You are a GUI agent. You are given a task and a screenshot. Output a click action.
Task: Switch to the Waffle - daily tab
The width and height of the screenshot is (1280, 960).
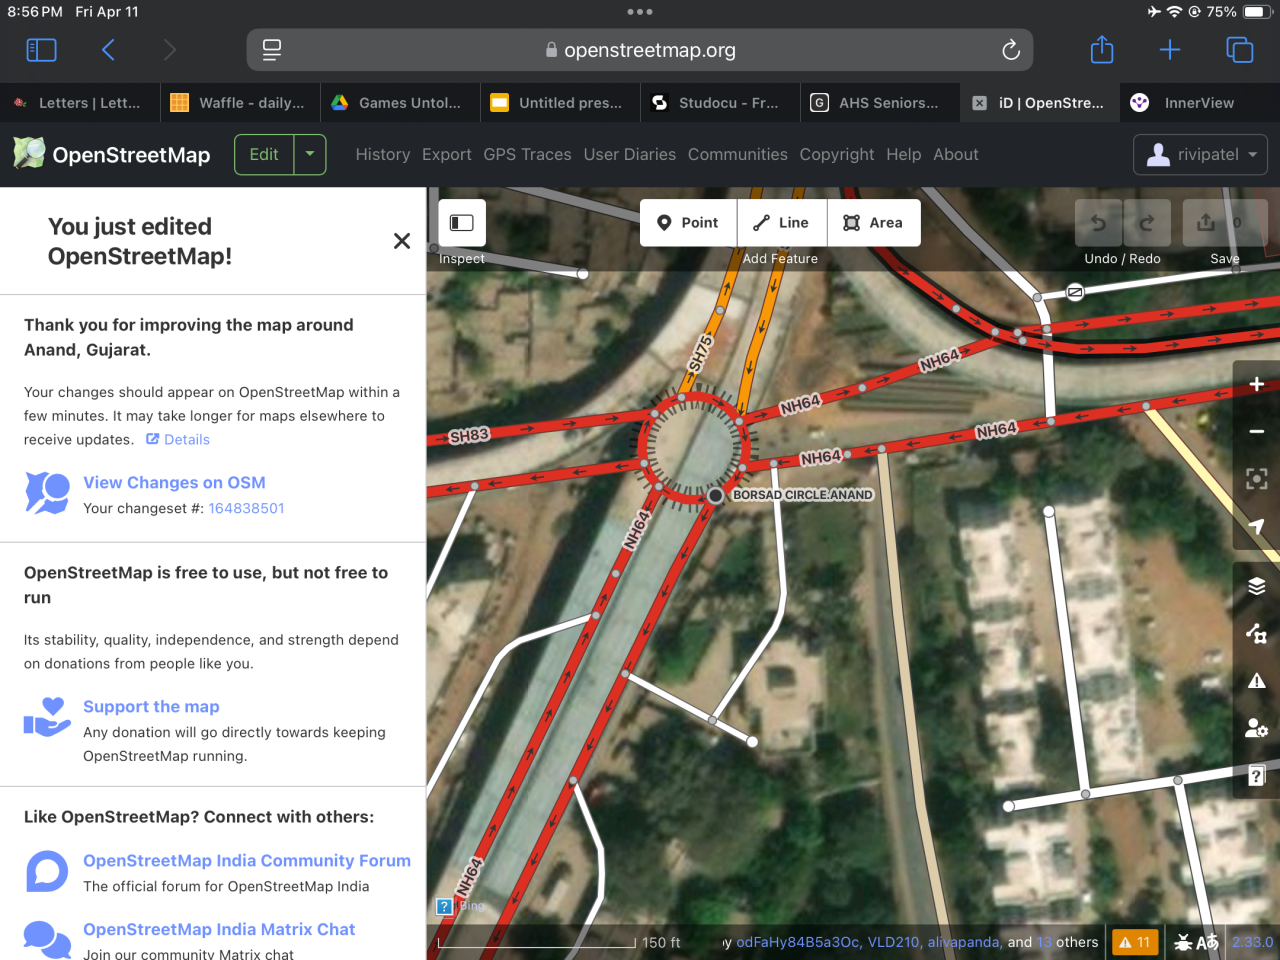[x=240, y=103]
